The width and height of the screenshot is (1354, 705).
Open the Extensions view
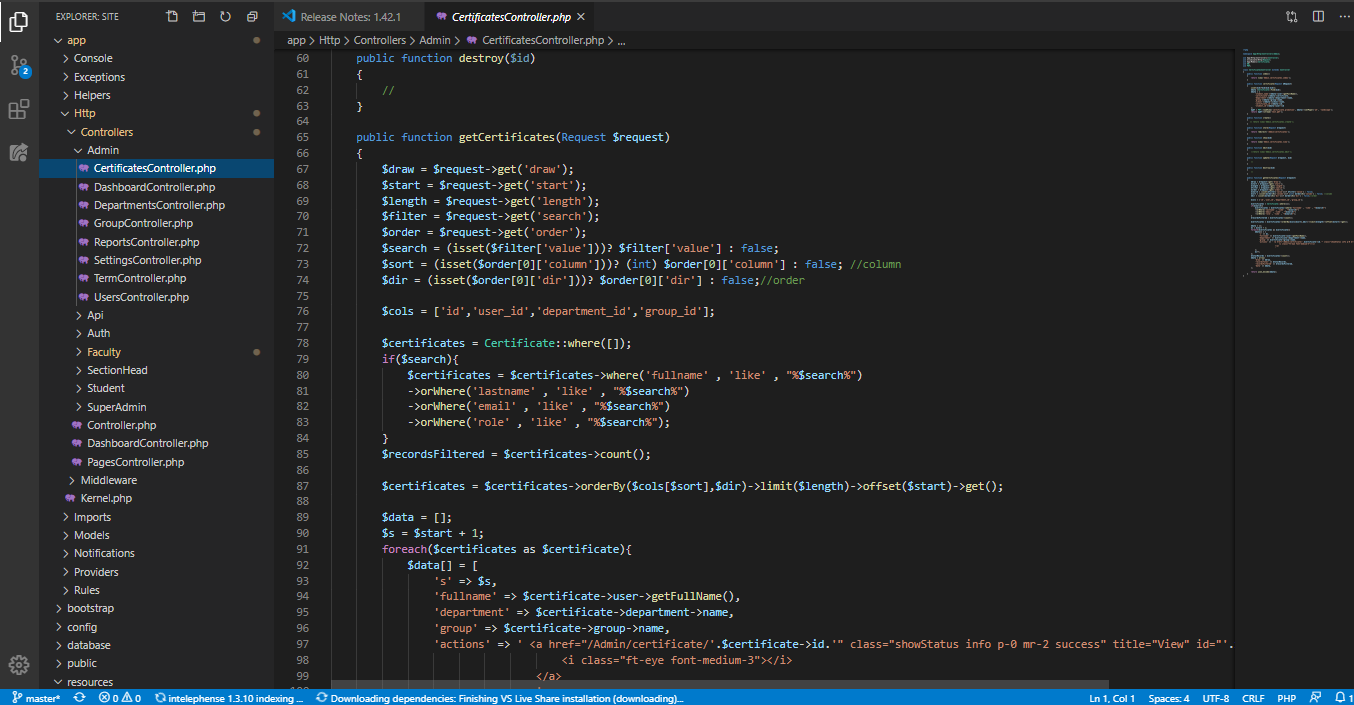(x=19, y=109)
